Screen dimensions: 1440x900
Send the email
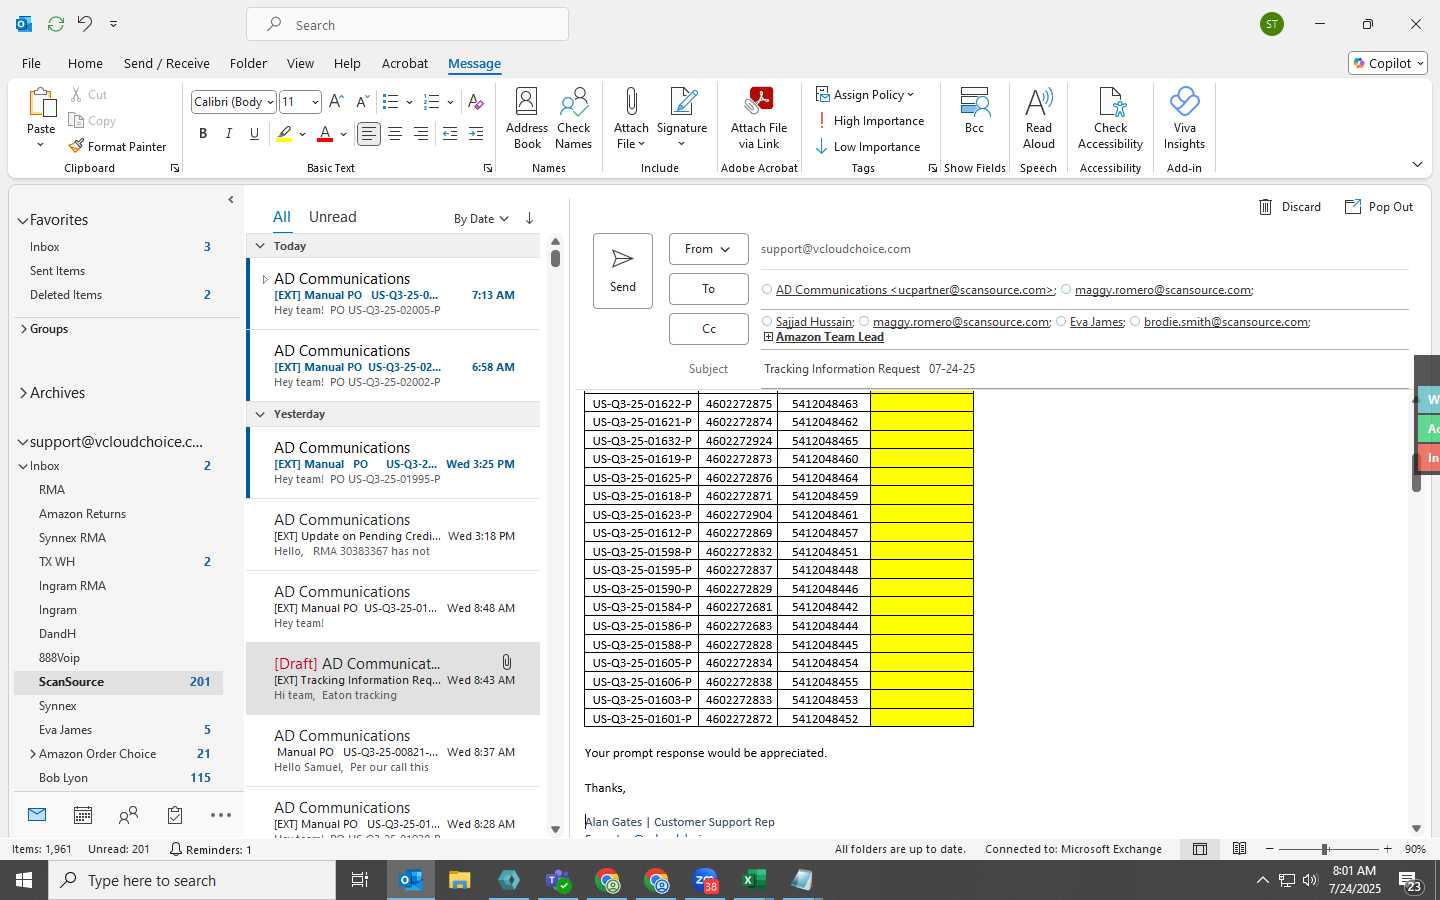point(623,271)
